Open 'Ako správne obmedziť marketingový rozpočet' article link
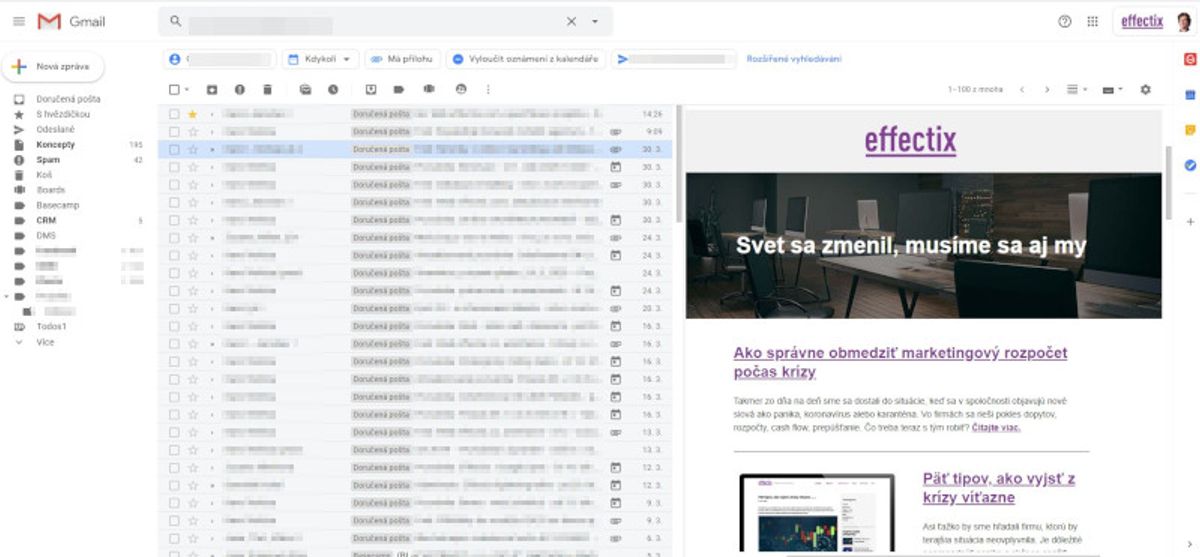The height and width of the screenshot is (557, 1200). 900,362
